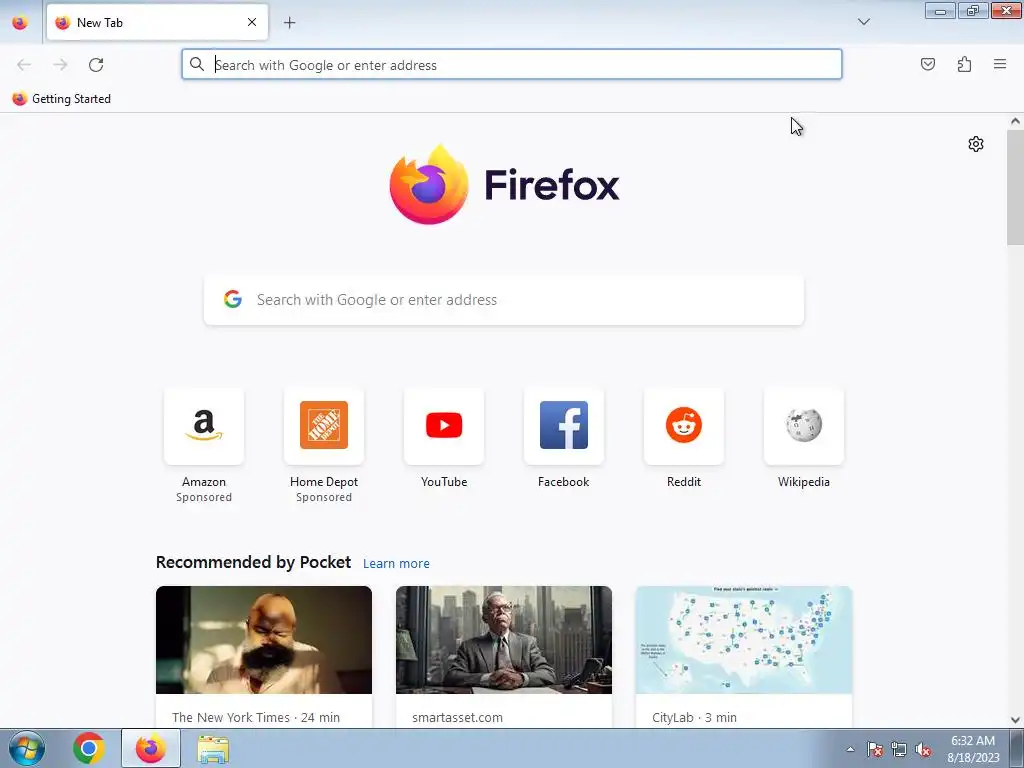Image resolution: width=1024 pixels, height=768 pixels.
Task: Click the 'Sponsored' label under Home Depot
Action: (x=324, y=498)
